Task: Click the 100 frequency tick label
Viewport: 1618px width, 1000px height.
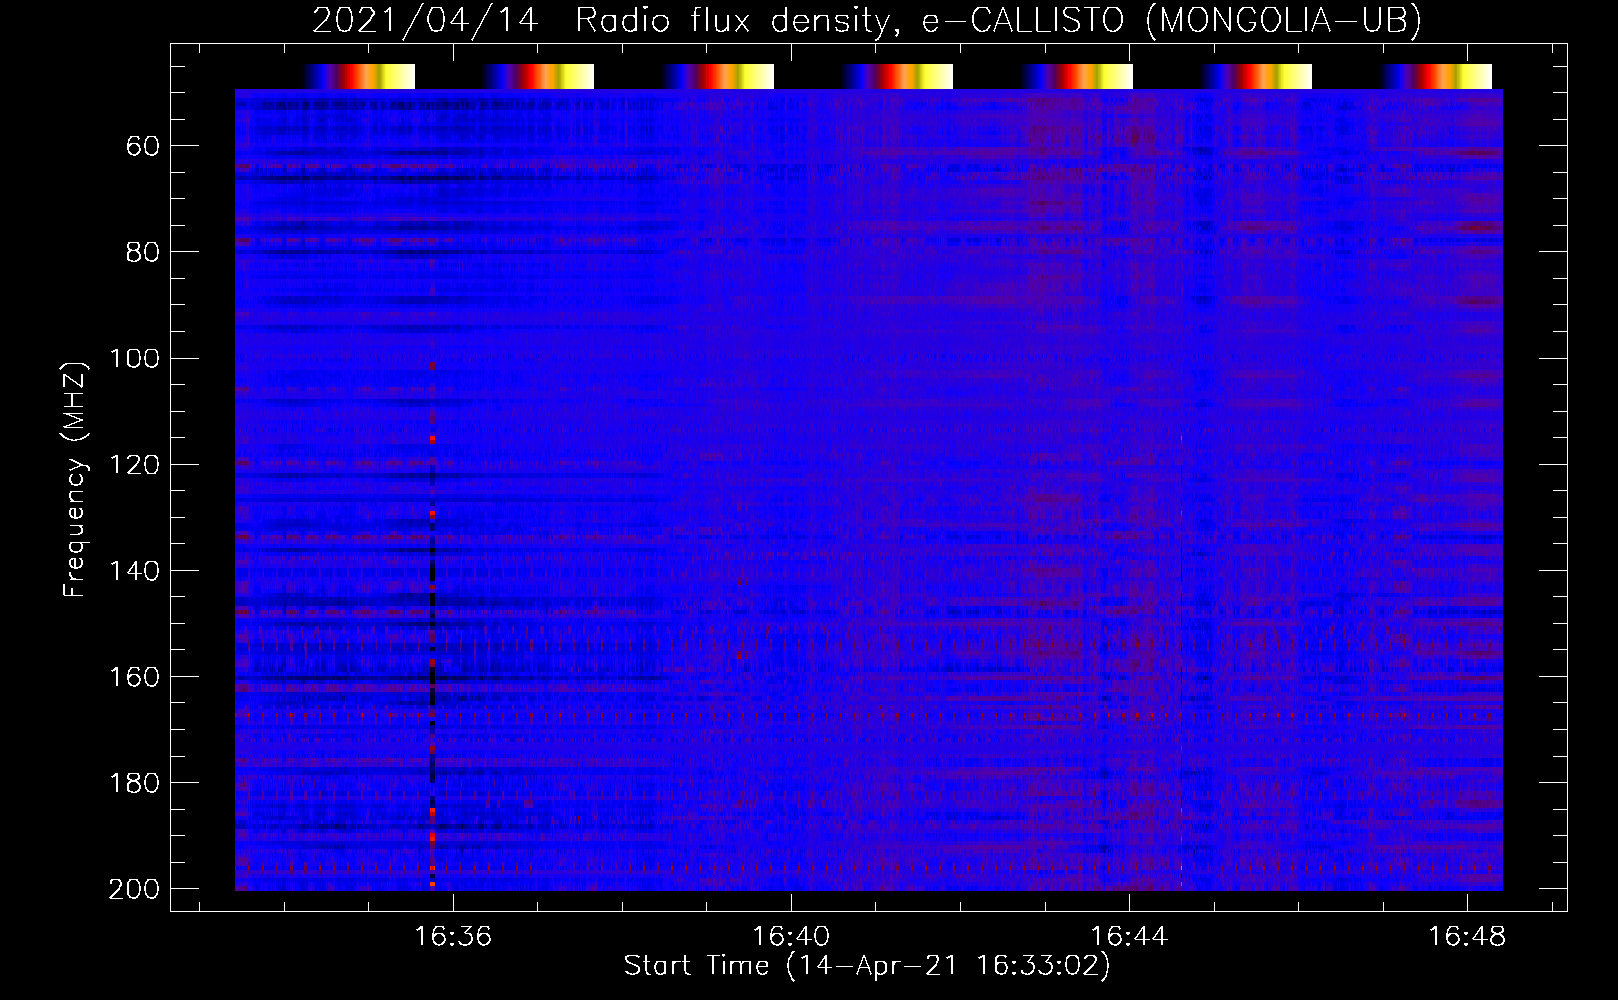Action: coord(135,359)
